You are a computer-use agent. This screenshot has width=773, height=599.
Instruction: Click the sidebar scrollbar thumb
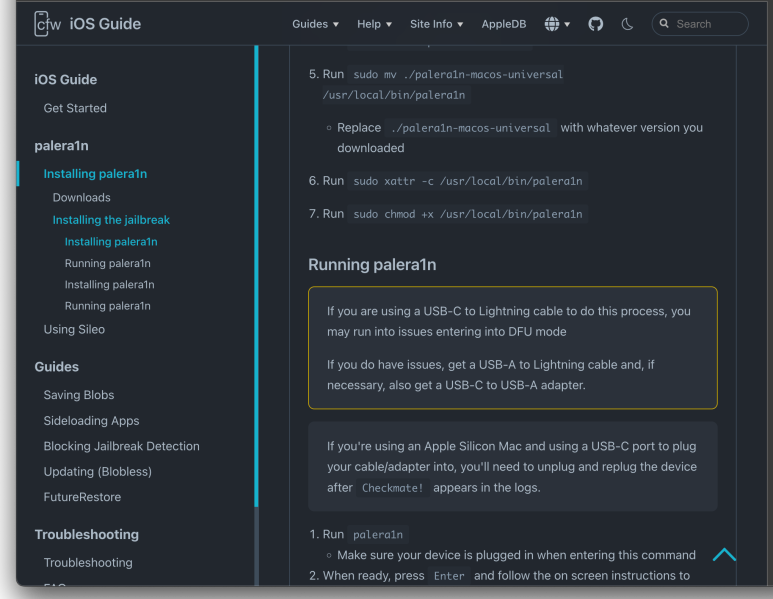click(256, 276)
